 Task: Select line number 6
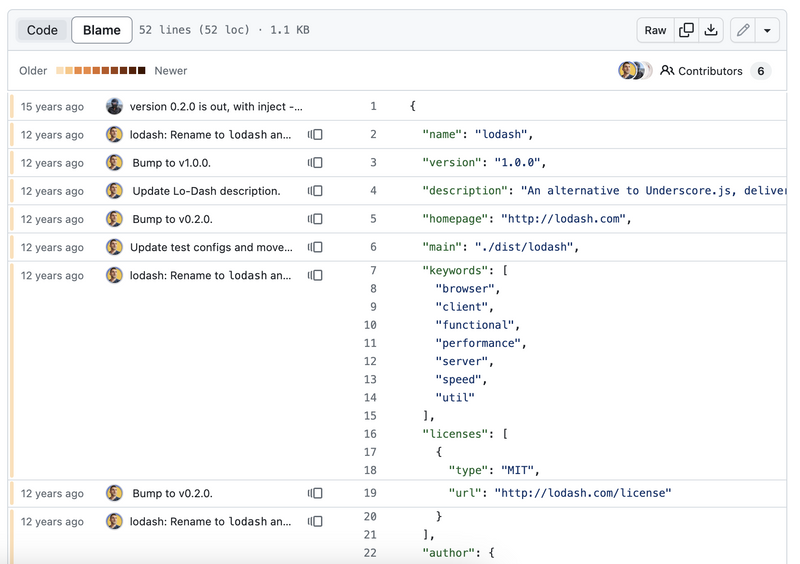[373, 247]
